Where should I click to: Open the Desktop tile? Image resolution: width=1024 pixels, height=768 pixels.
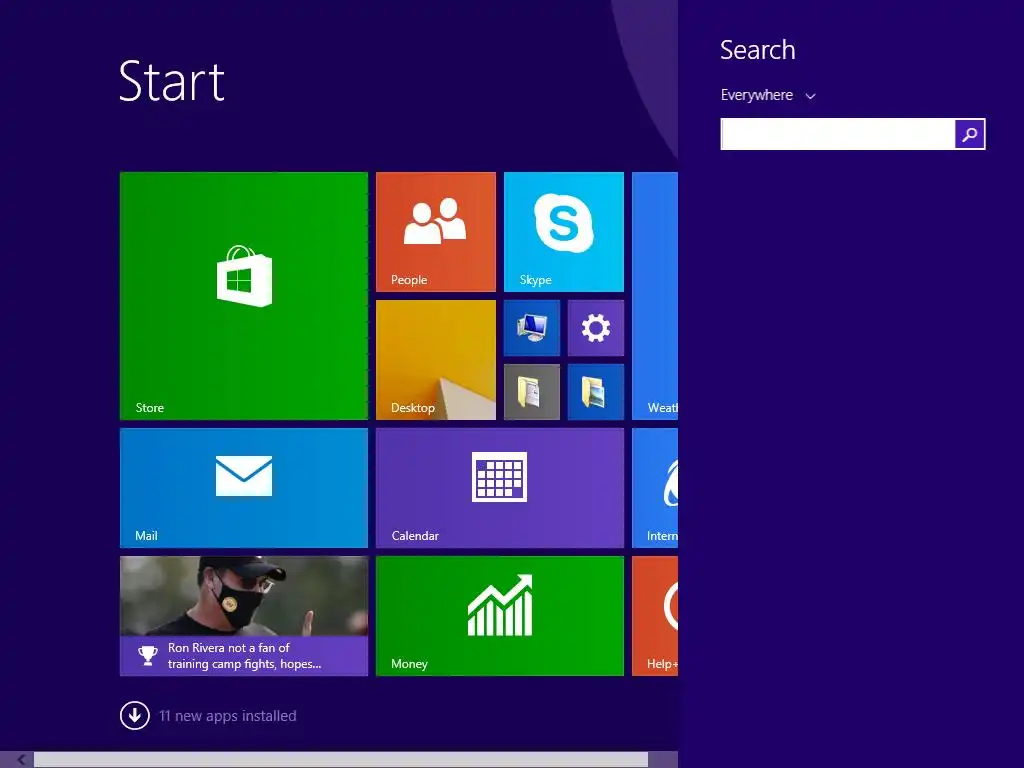436,360
